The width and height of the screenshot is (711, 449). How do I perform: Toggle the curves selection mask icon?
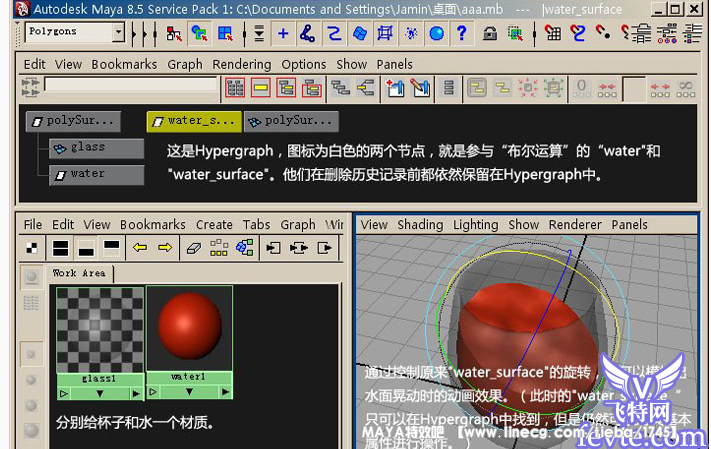coord(334,33)
